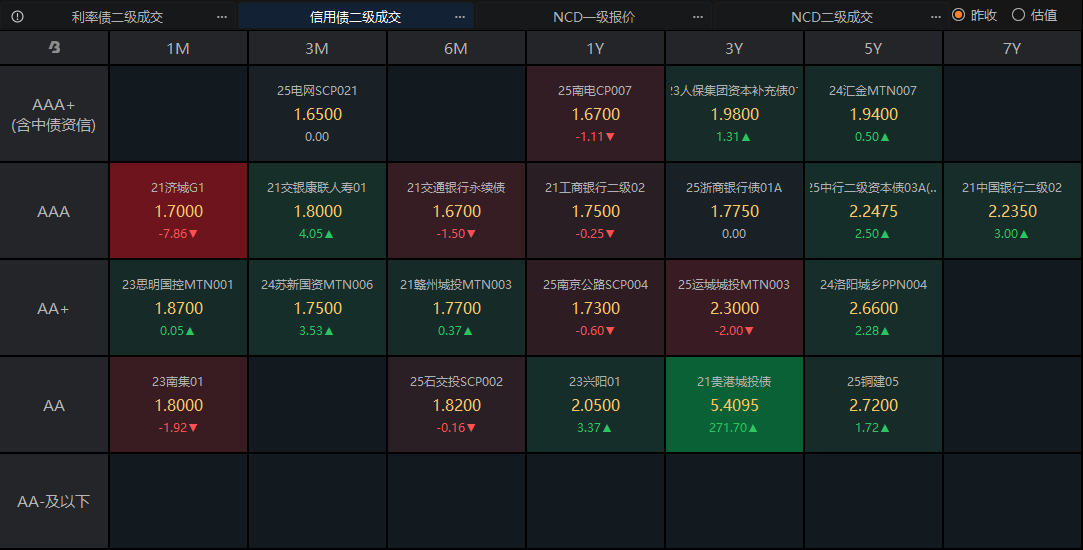This screenshot has width=1083, height=550.
Task: Click the 24洛阳城乡PPN004 cell
Action: click(x=873, y=308)
